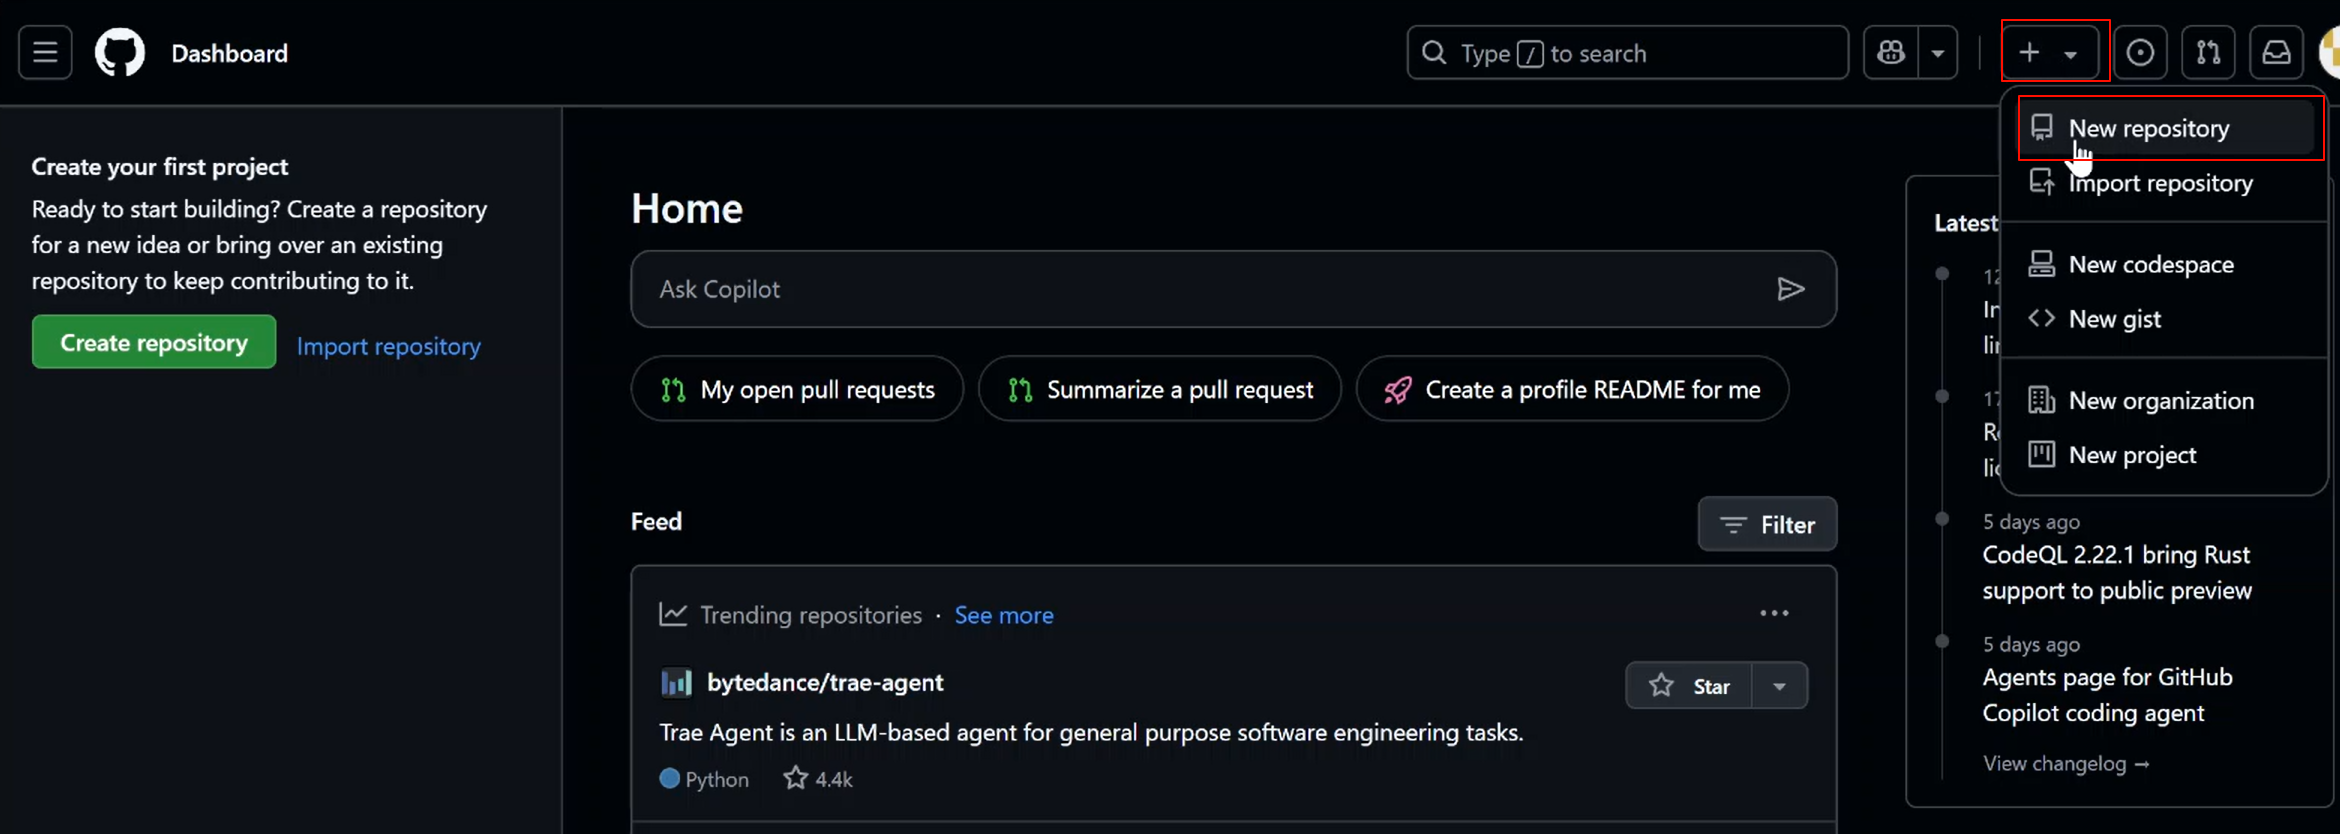Open CodeQL 2.22.1 Rust support changelog entry
Screen dimensions: 2340x834
point(2117,572)
